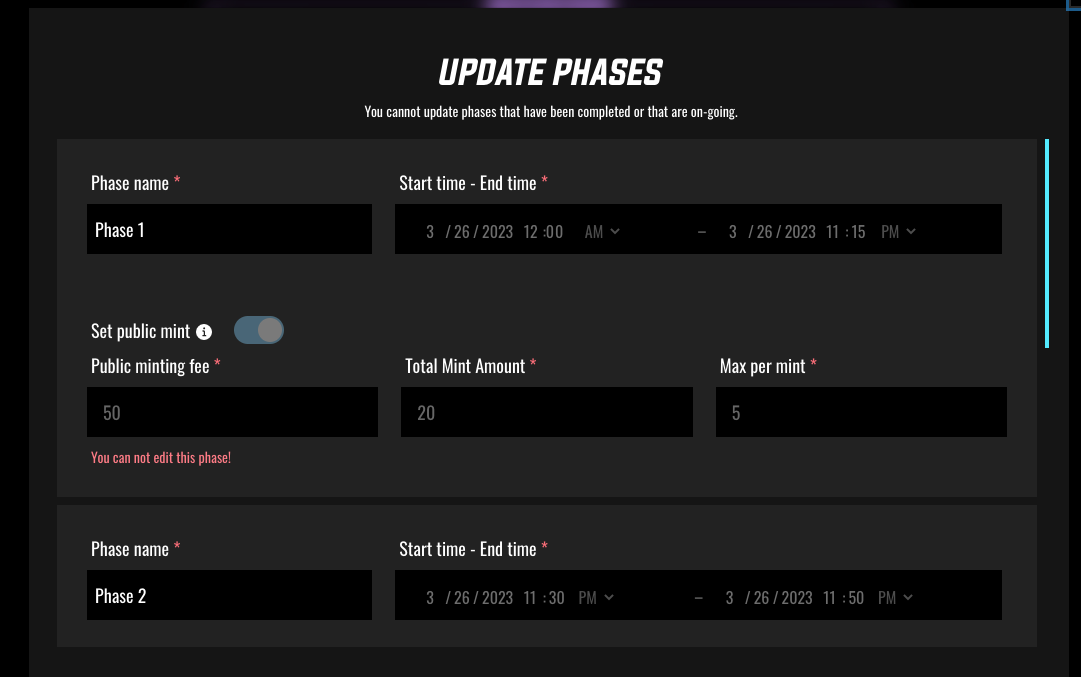Click the Public minting fee input showing 50
Screen dimensions: 1081x677
pos(232,412)
